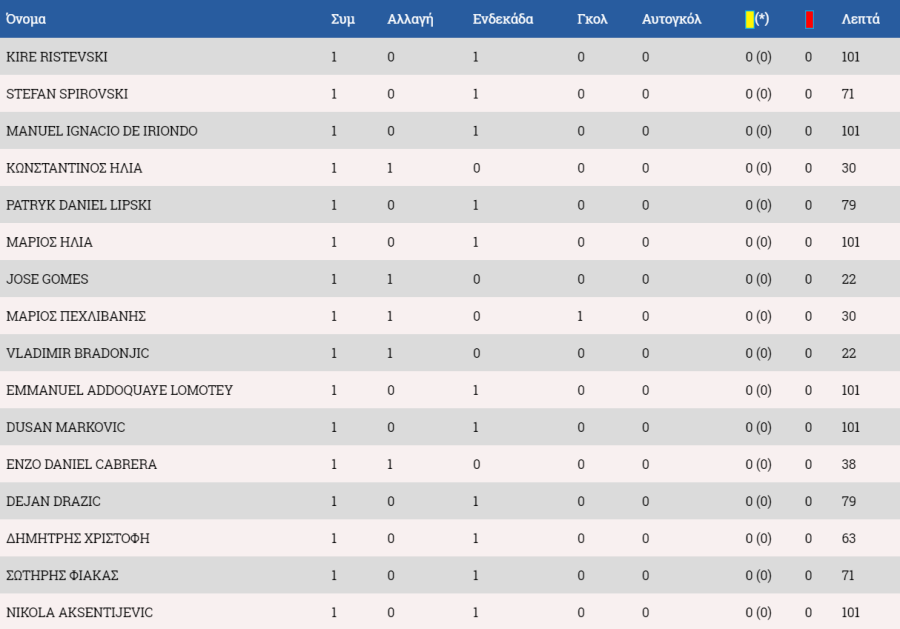Click the Γκολ column header
This screenshot has height=629, width=900.
[592, 20]
